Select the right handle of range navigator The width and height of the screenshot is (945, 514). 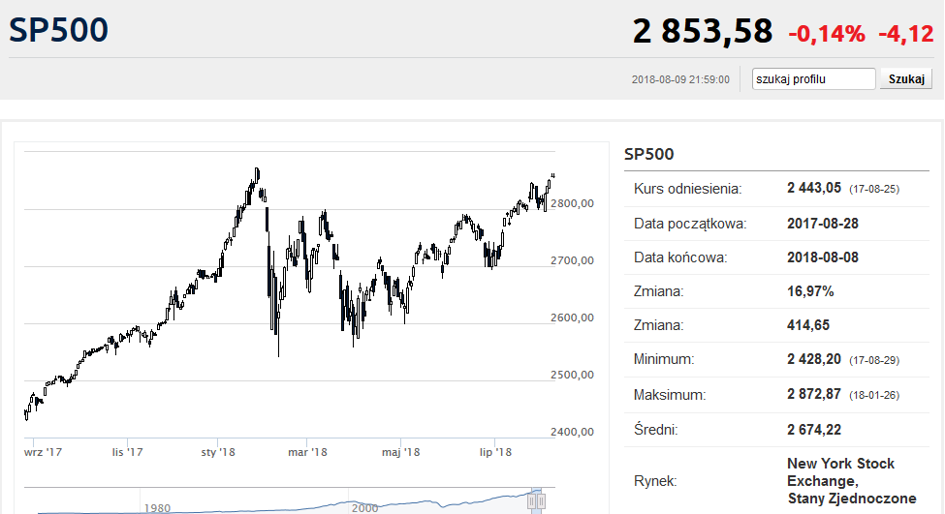540,500
